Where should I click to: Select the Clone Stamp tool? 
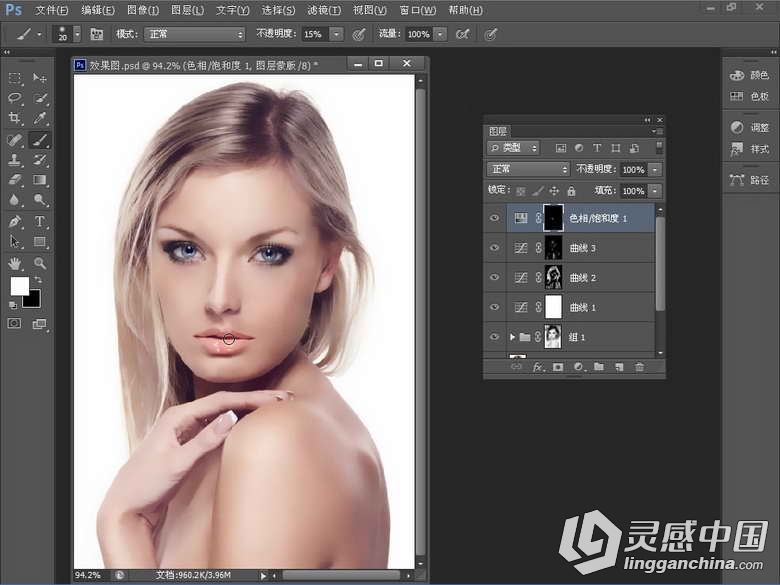pyautogui.click(x=15, y=160)
